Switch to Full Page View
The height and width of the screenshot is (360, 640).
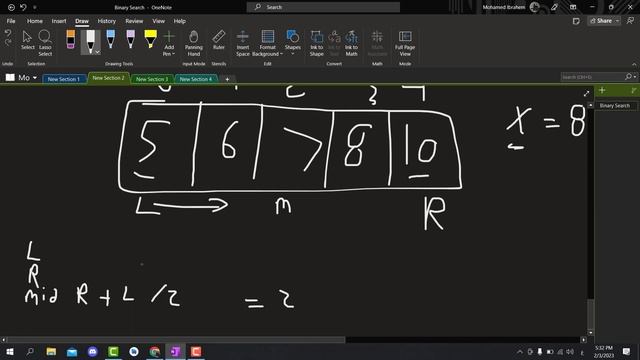[x=405, y=43]
